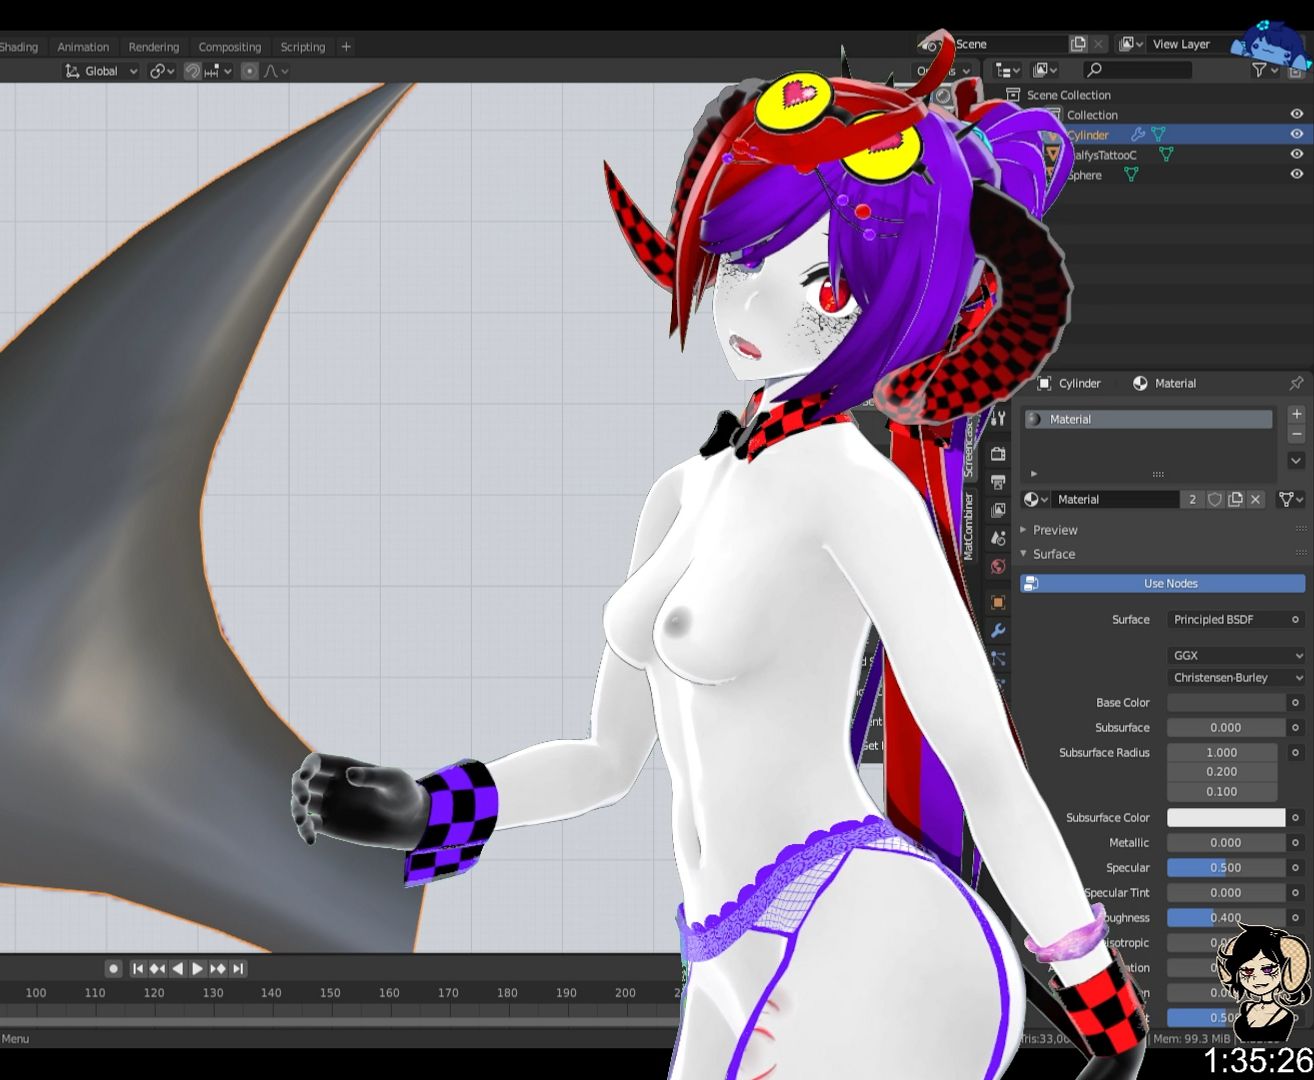Viewport: 1314px width, 1080px height.
Task: Click the pin icon in properties header
Action: [1296, 383]
